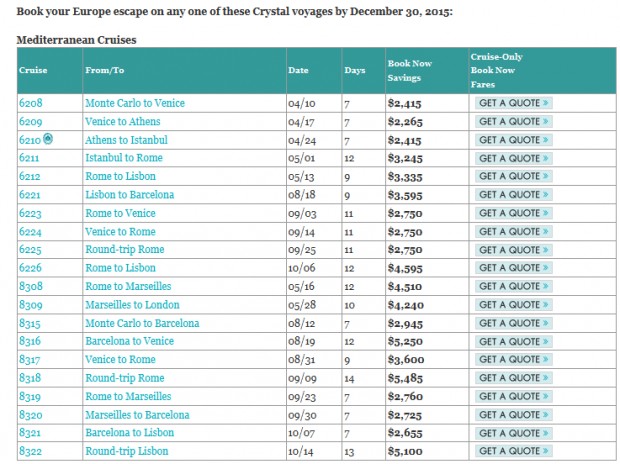Open cruise number 6208 link
The width and height of the screenshot is (620, 464).
(30, 103)
